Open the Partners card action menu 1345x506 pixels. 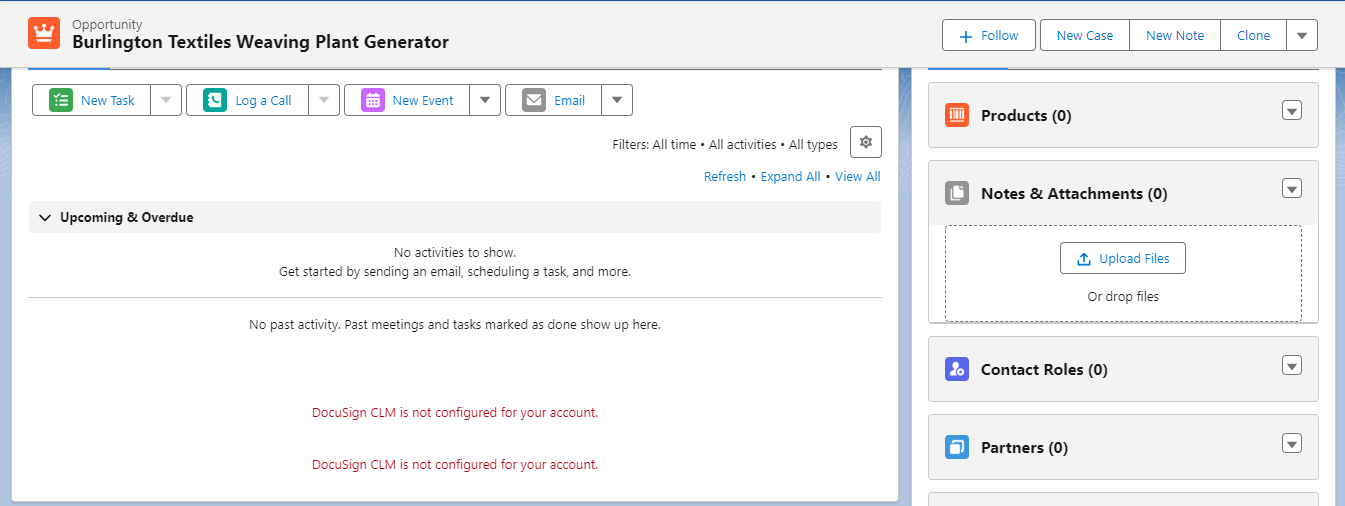[x=1292, y=443]
